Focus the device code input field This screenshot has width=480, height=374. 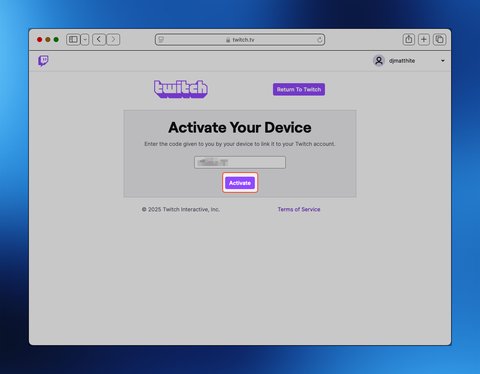tap(240, 162)
